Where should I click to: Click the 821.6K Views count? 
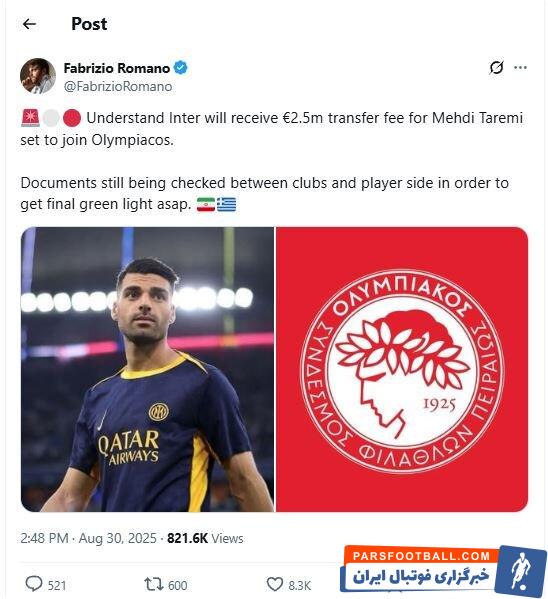pyautogui.click(x=205, y=538)
